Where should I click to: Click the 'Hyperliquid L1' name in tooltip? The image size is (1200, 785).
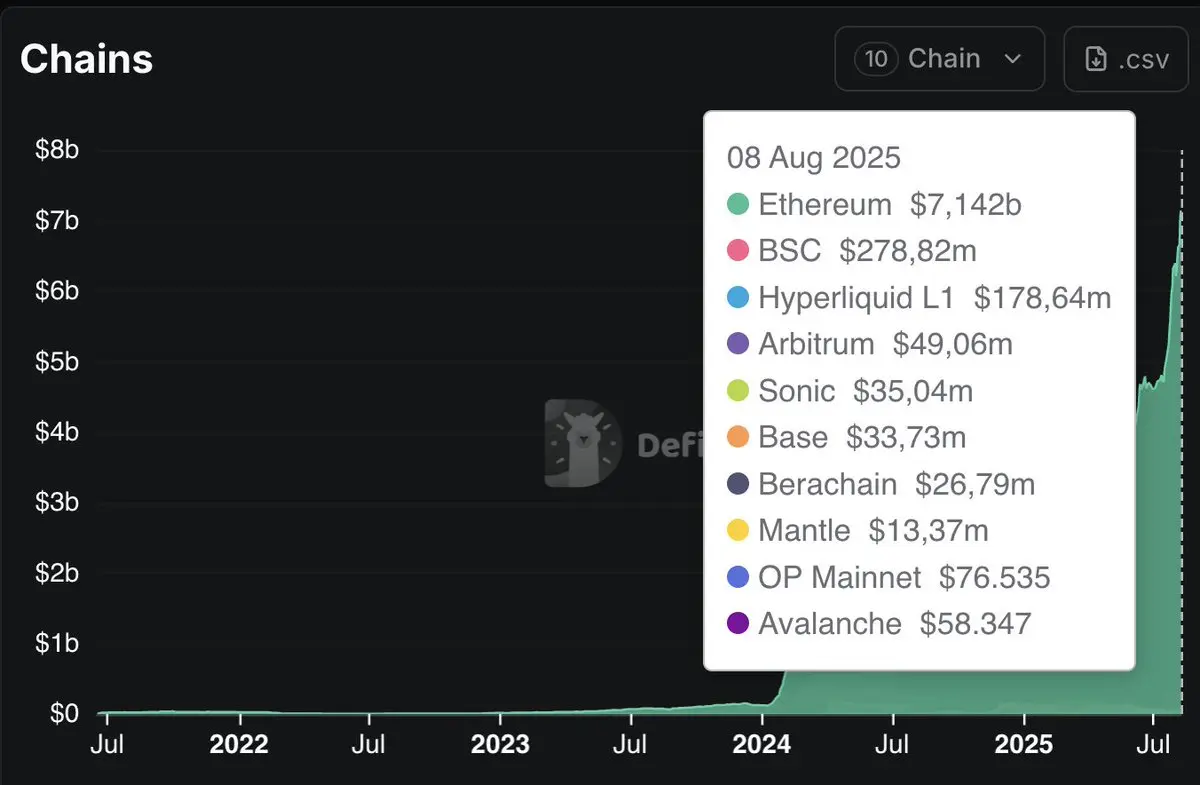tap(857, 298)
